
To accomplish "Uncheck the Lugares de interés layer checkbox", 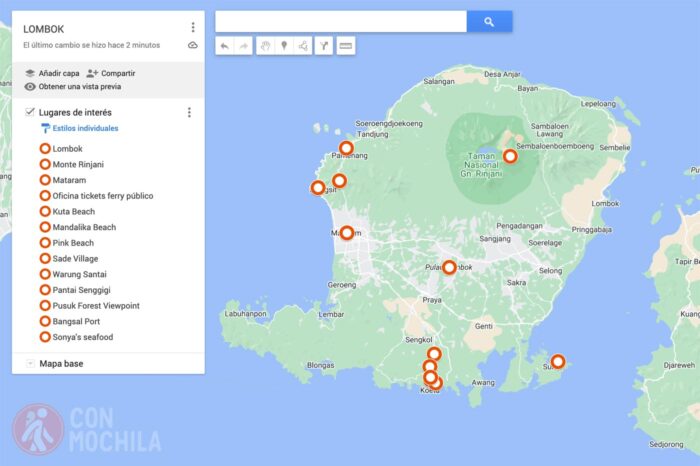I will coord(29,112).
